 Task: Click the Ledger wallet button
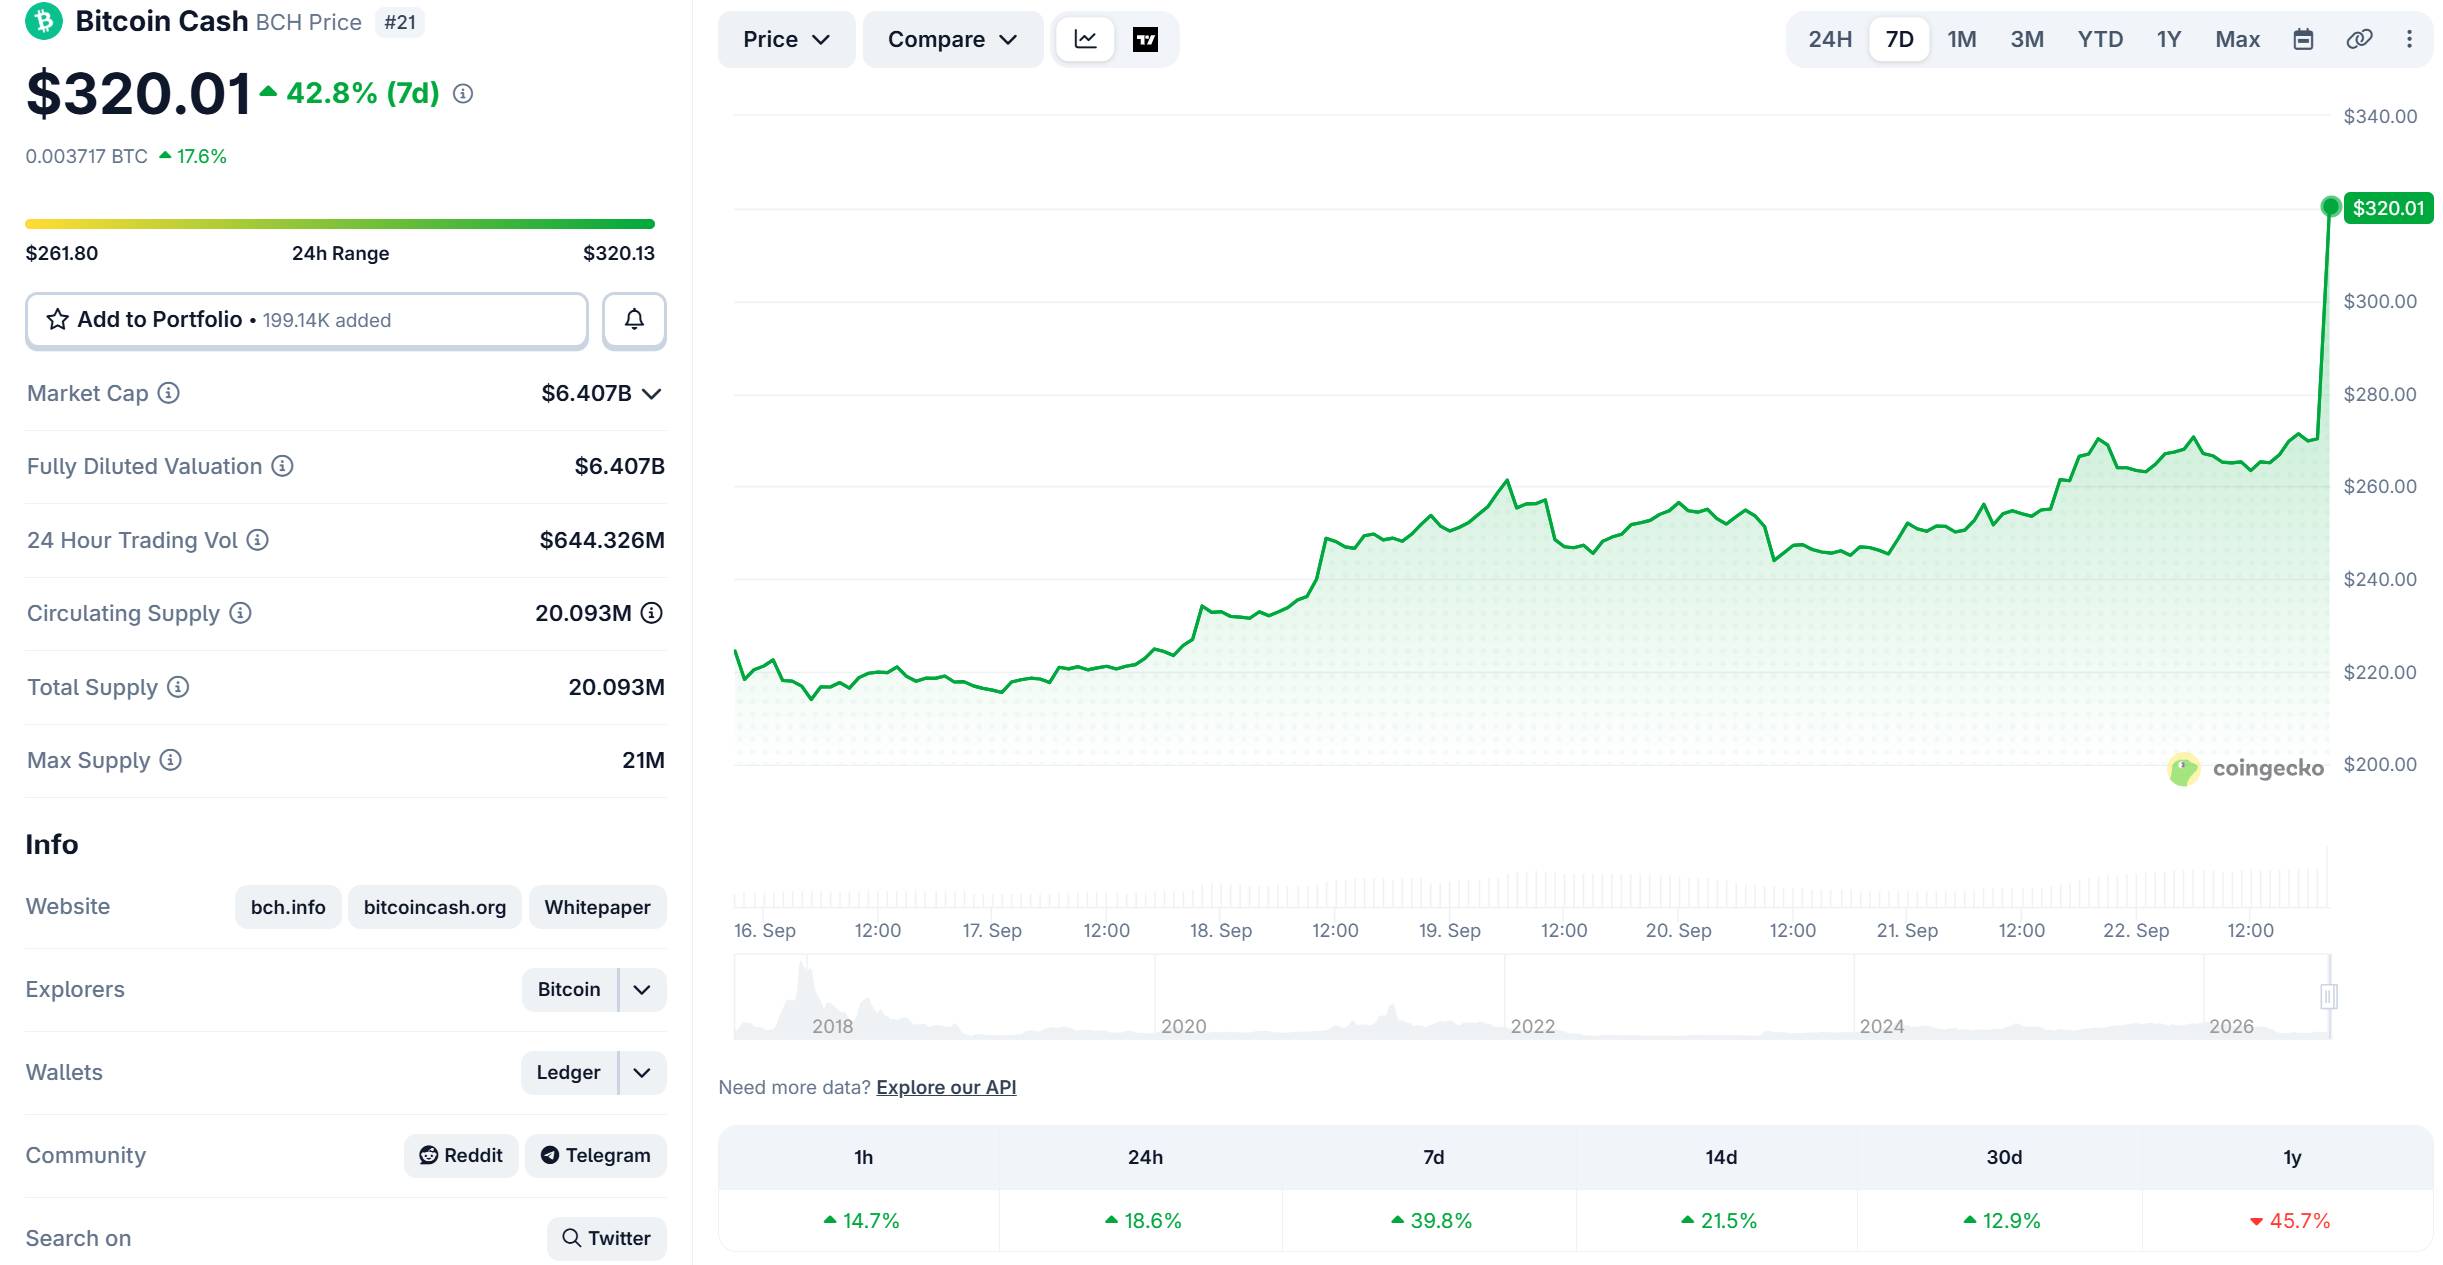click(x=568, y=1072)
